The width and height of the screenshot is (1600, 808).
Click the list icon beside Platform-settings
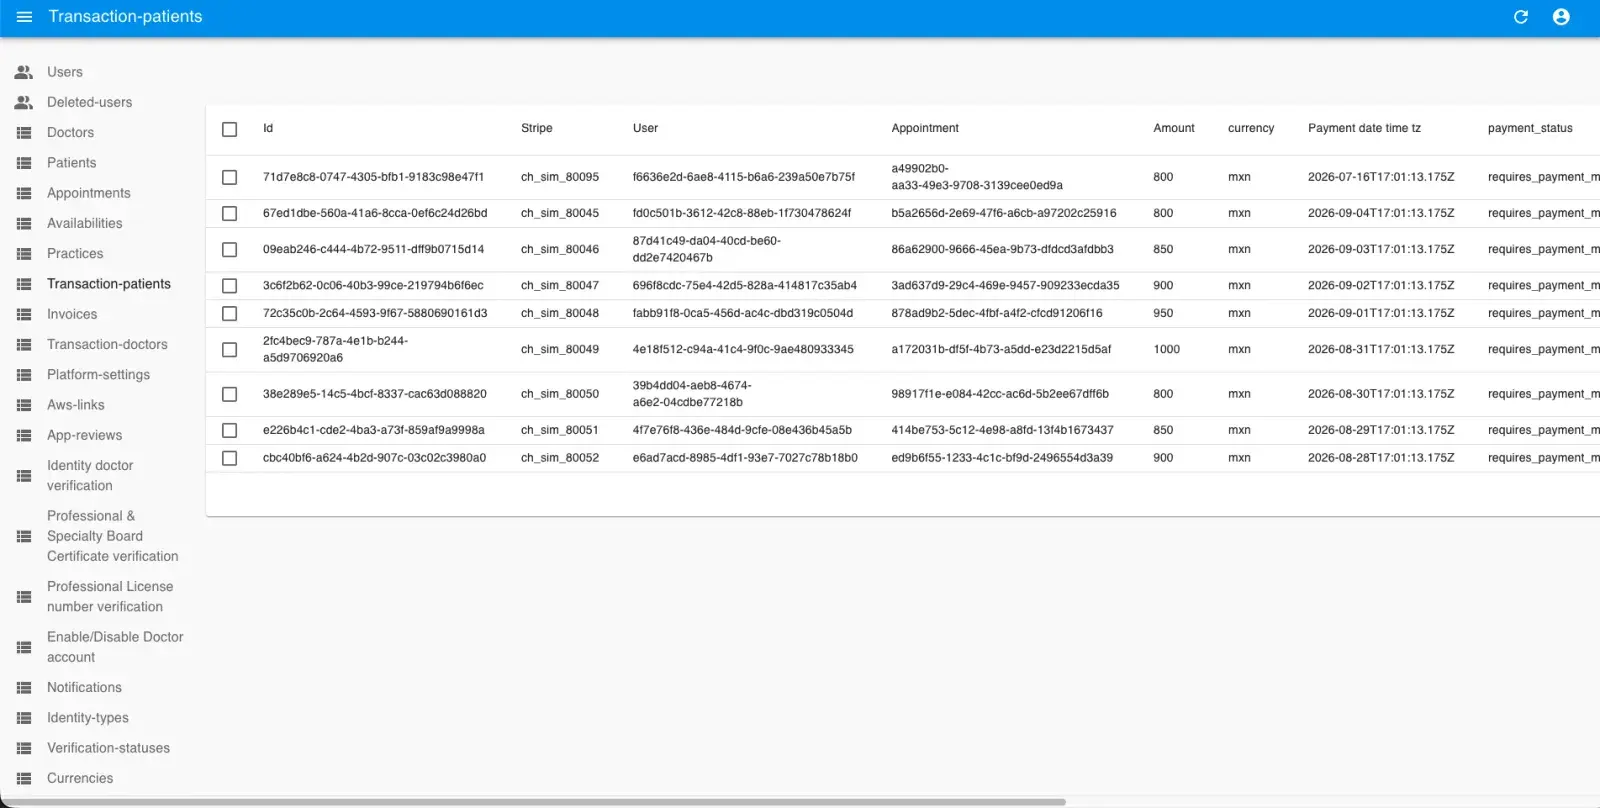pyautogui.click(x=24, y=375)
